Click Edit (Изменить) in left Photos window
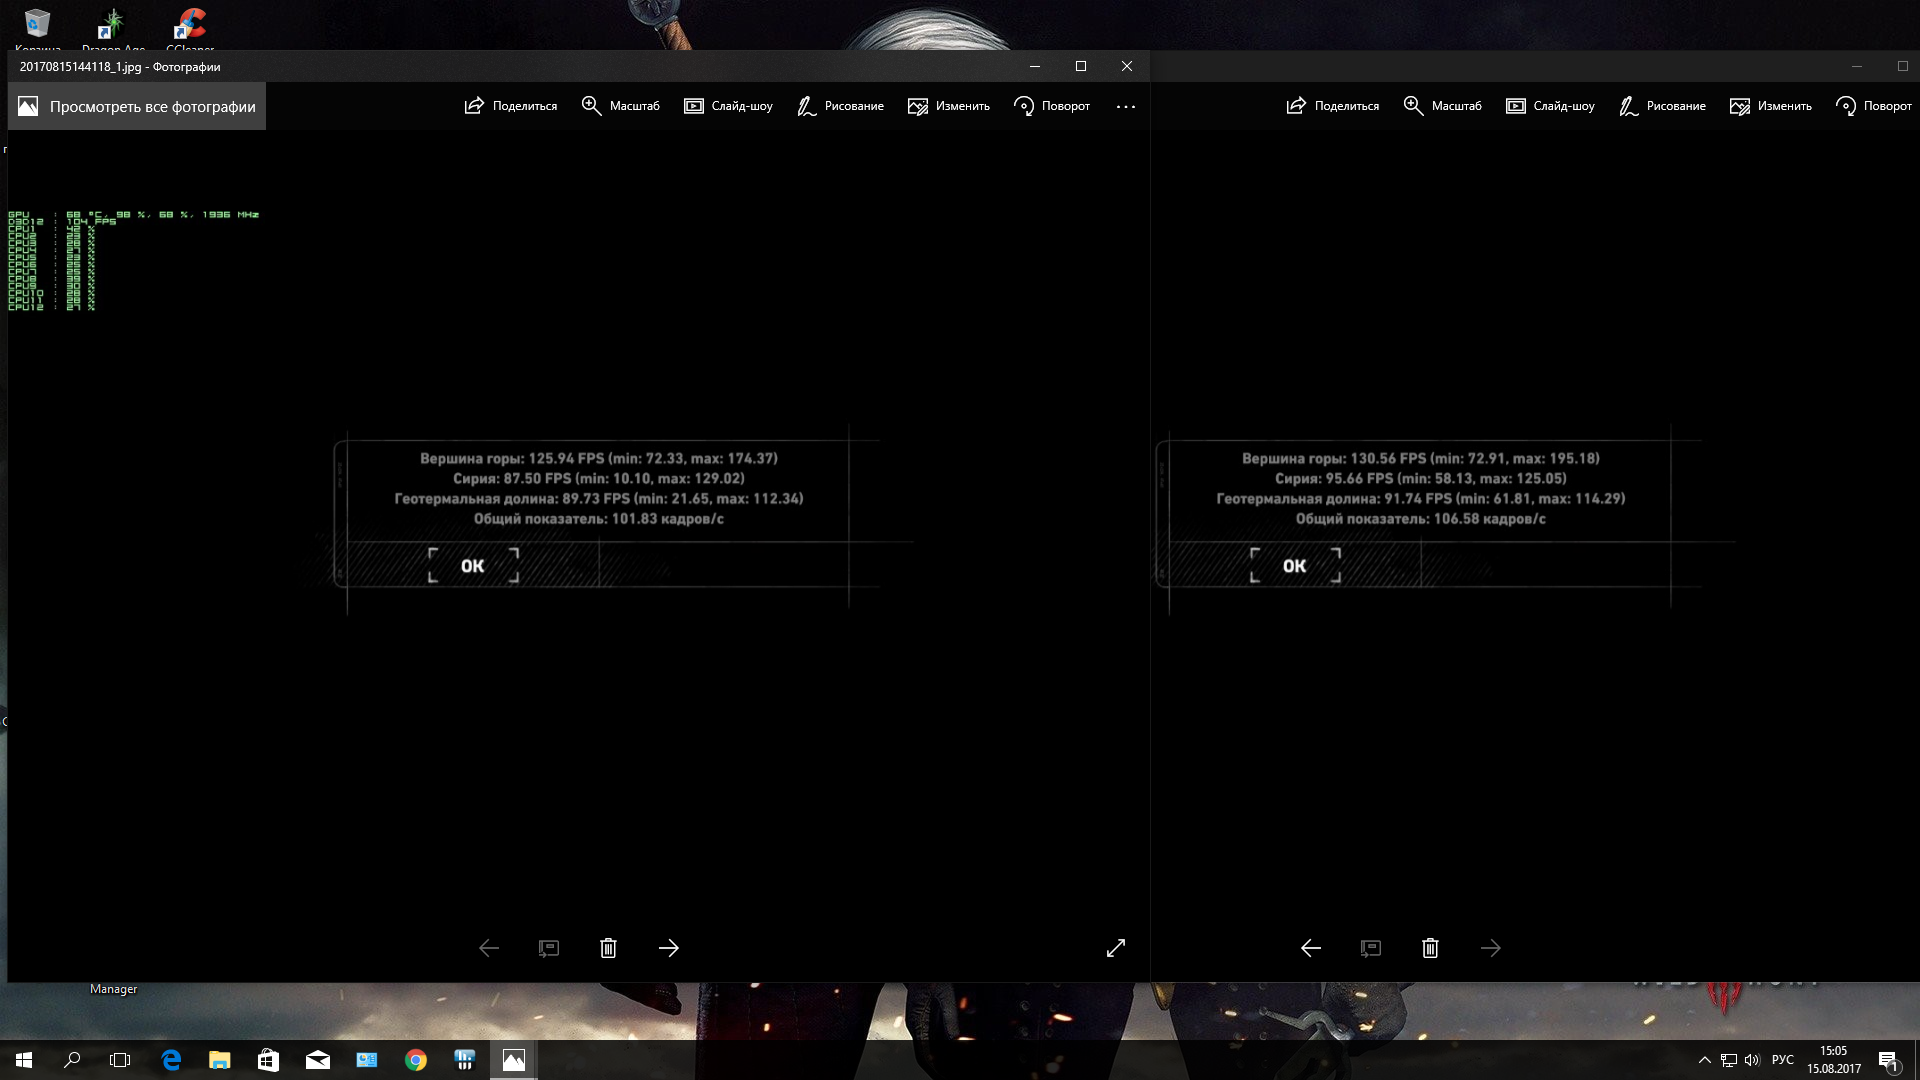The height and width of the screenshot is (1080, 1920). [x=948, y=106]
